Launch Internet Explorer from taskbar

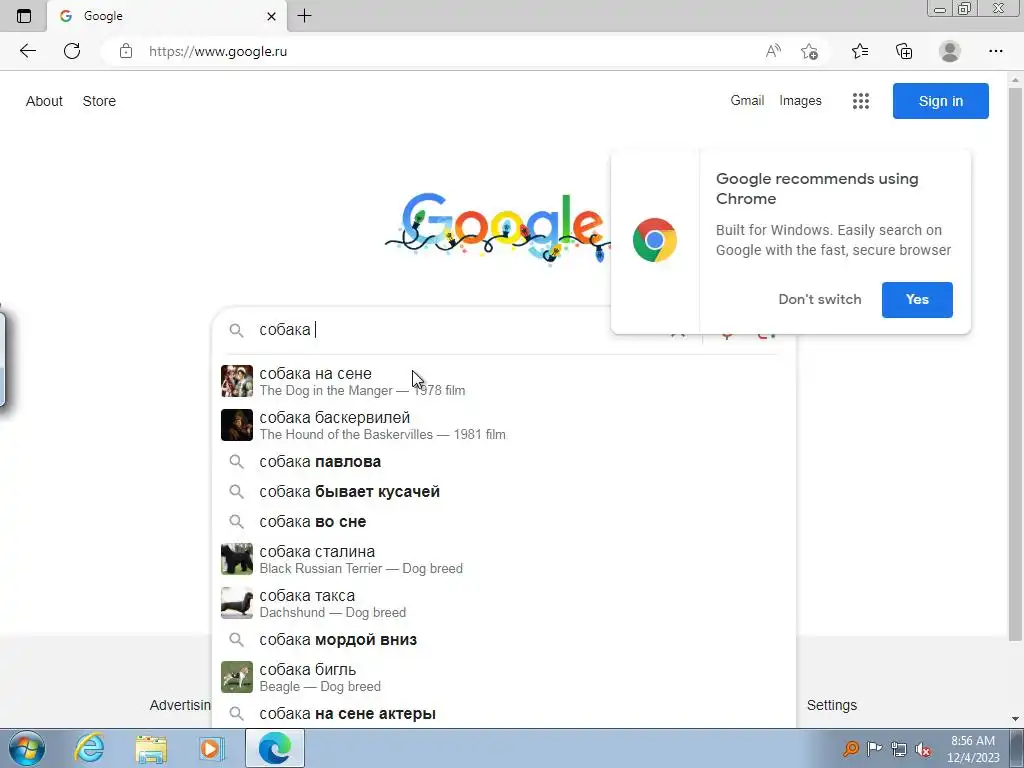tap(89, 748)
